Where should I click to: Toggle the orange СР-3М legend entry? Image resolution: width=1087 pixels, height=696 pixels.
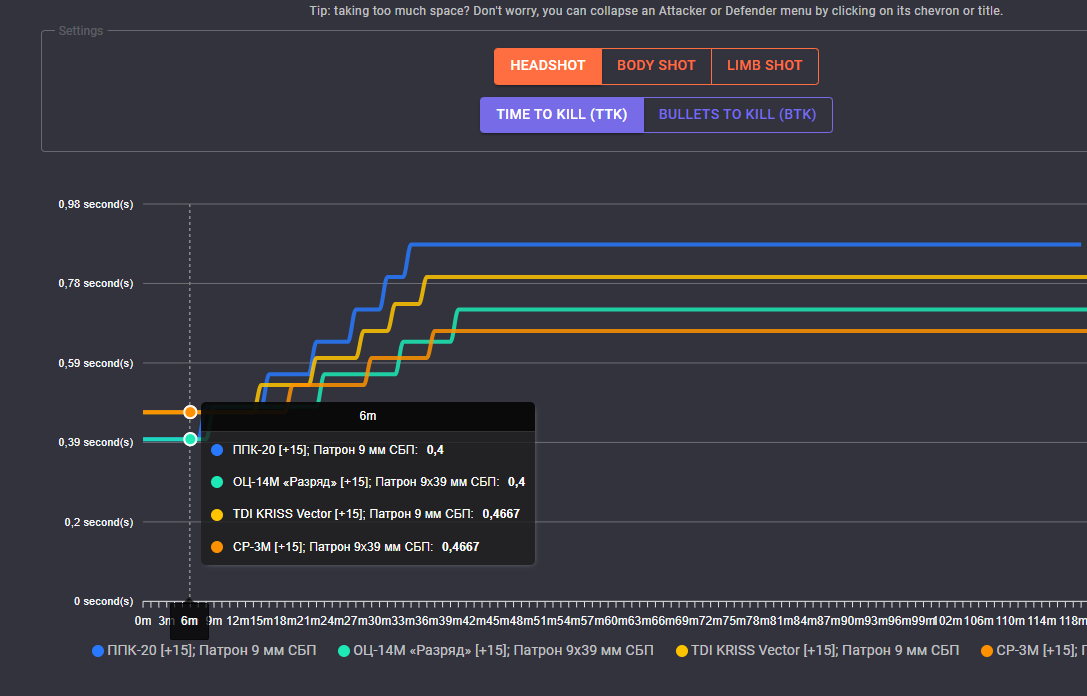tap(1034, 650)
